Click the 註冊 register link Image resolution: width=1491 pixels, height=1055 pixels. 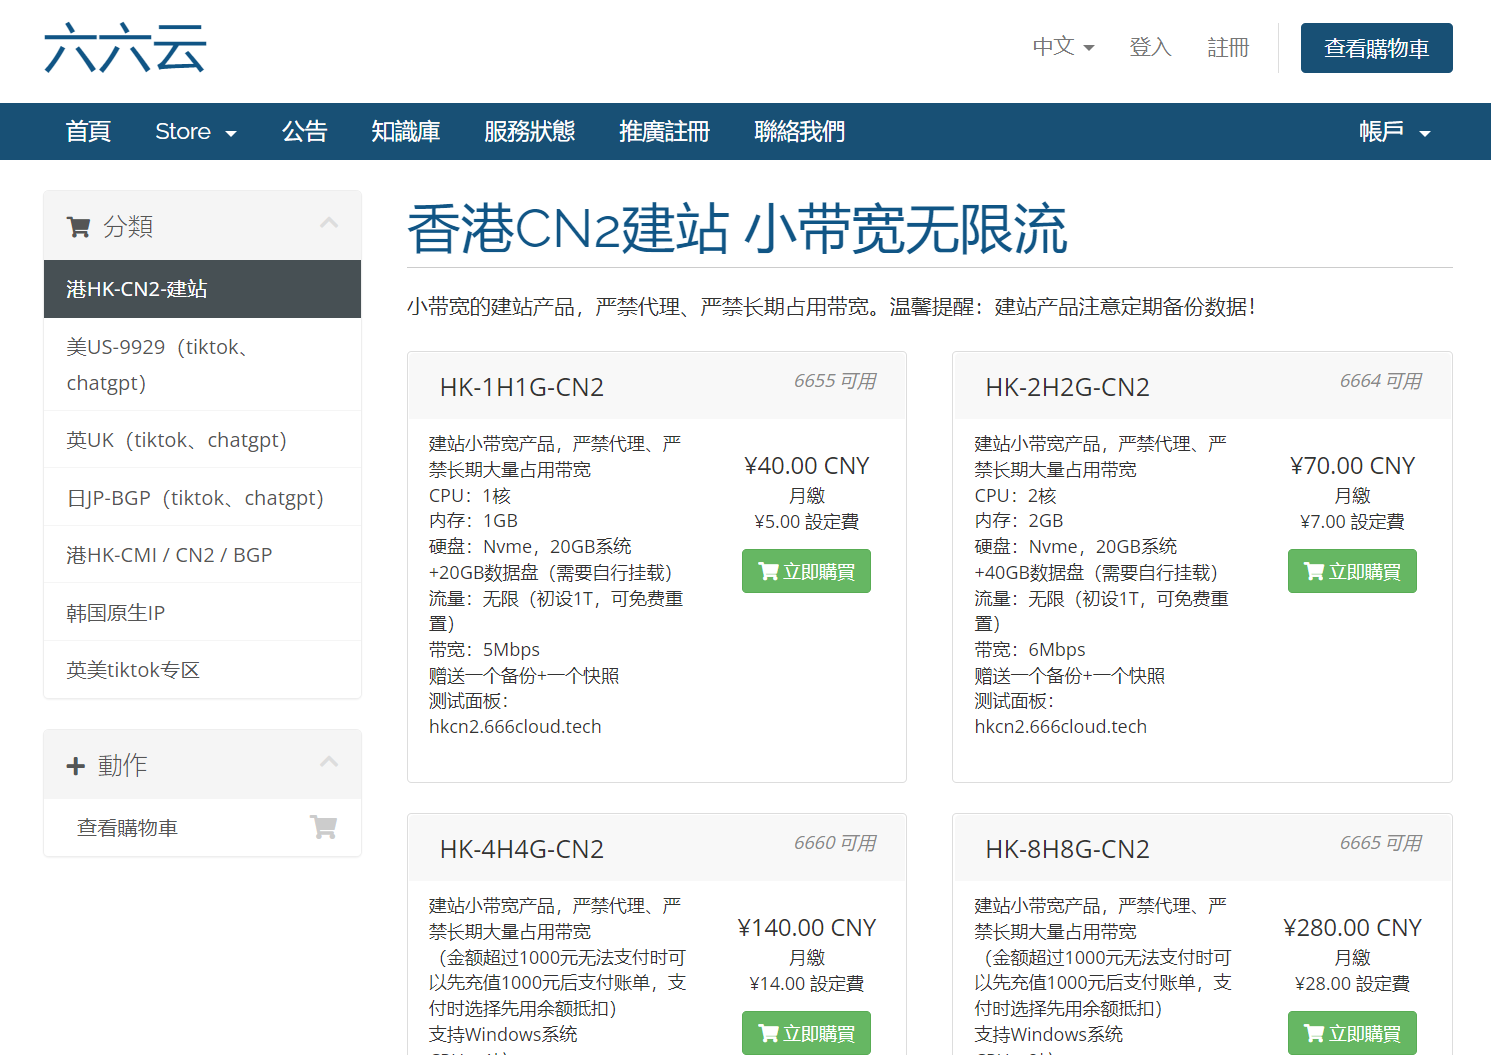(x=1228, y=47)
